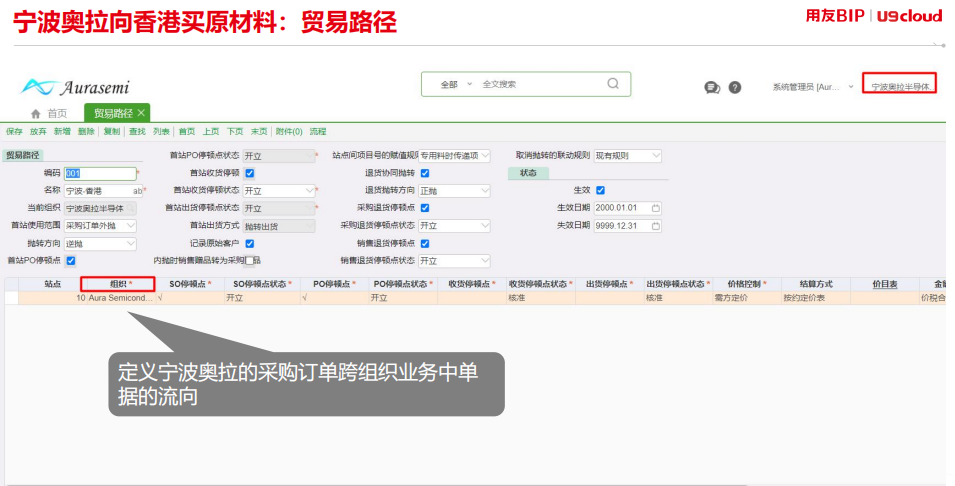The width and height of the screenshot is (955, 486).
Task: Click the 价格控制 column header
Action: tap(747, 284)
